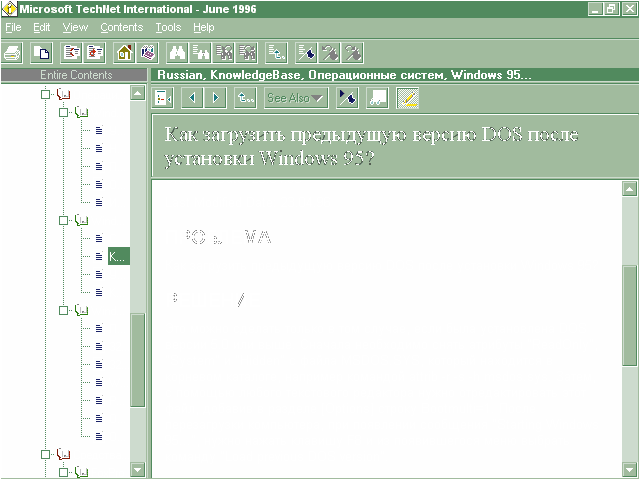
Task: Click sync contents tree icon in document toolbar
Action: coord(163,98)
